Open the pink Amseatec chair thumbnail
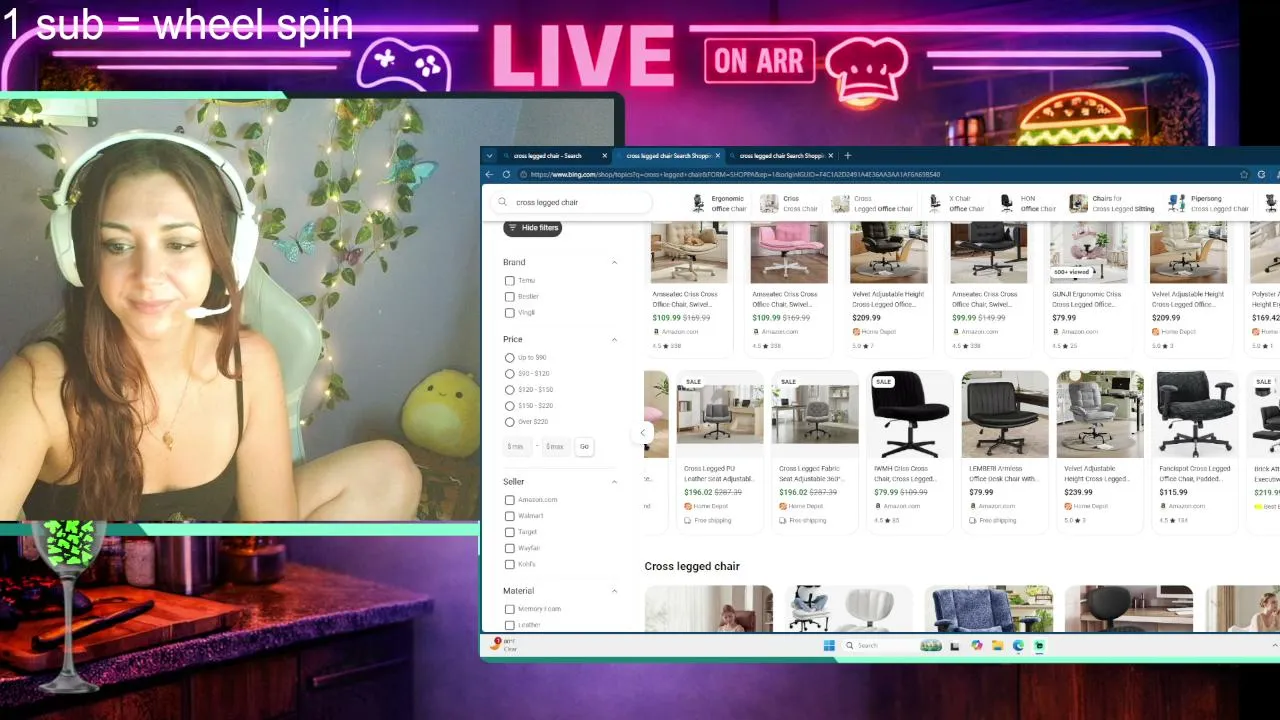Viewport: 1280px width, 720px height. 789,253
